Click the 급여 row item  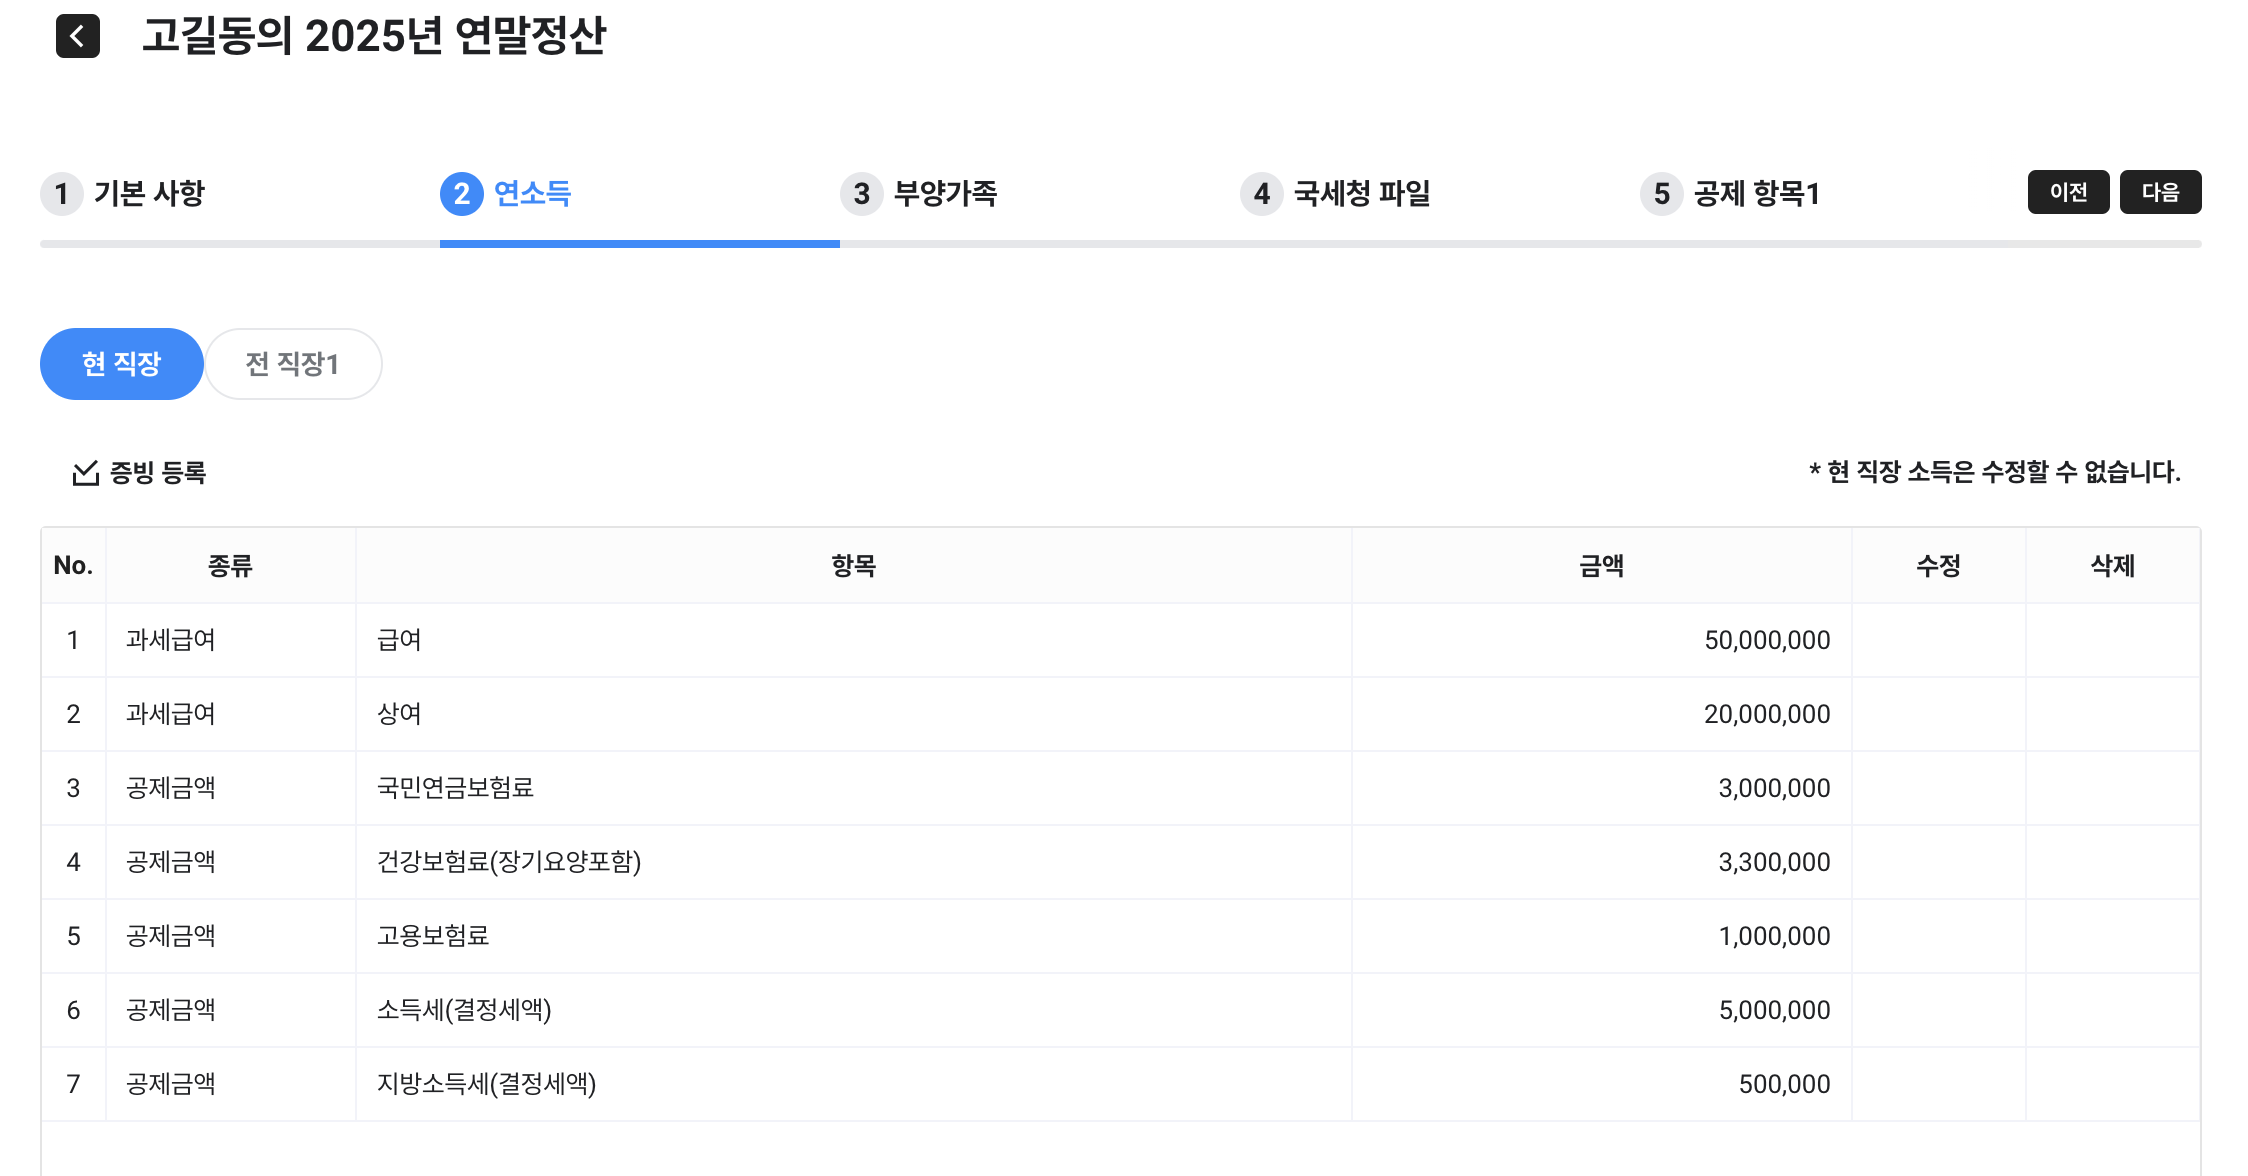(399, 640)
